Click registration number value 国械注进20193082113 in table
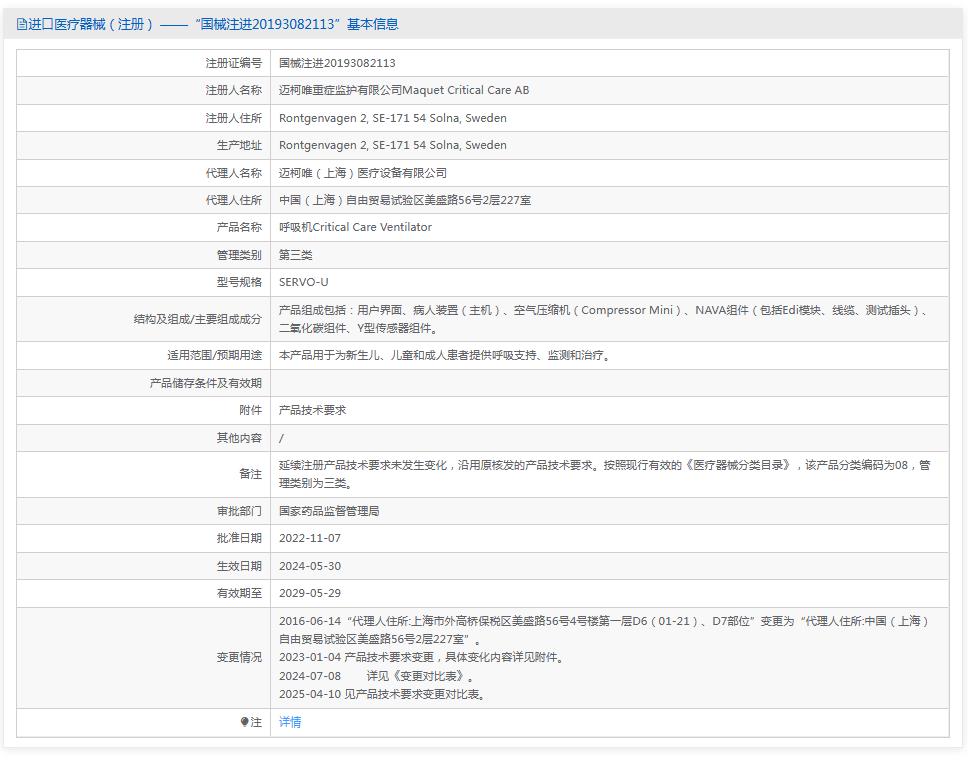 click(x=337, y=63)
